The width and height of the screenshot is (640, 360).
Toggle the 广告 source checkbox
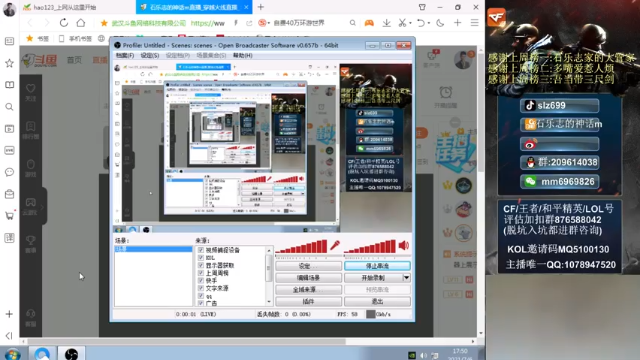201,303
